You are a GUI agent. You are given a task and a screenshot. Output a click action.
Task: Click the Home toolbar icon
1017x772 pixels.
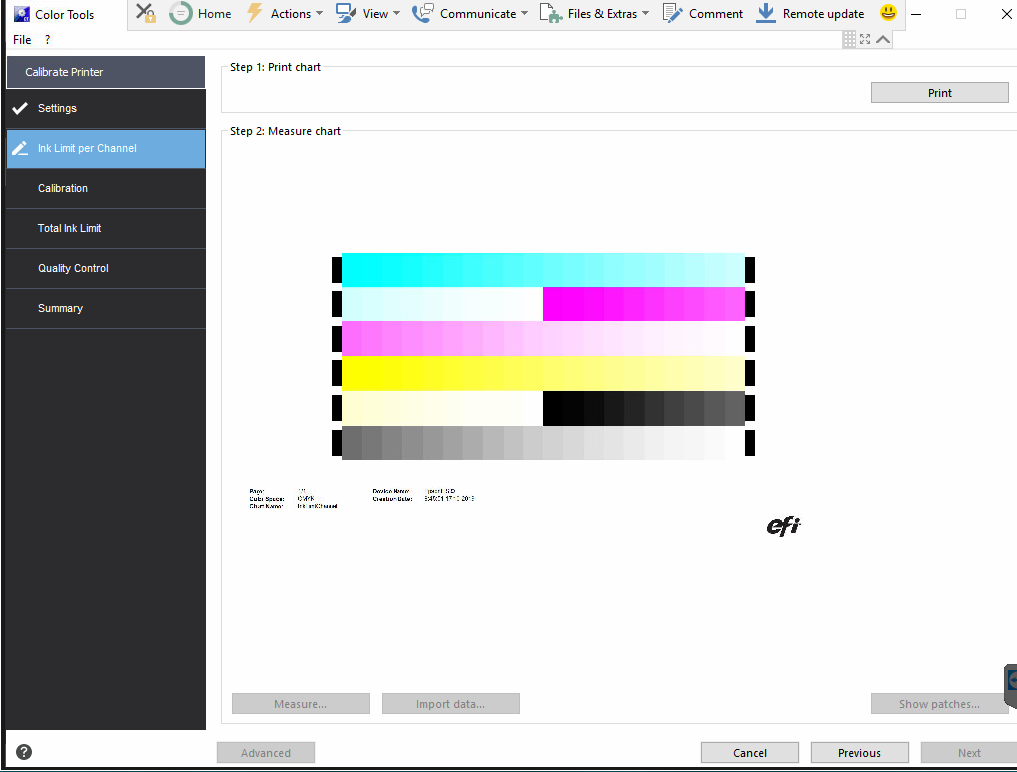point(182,13)
